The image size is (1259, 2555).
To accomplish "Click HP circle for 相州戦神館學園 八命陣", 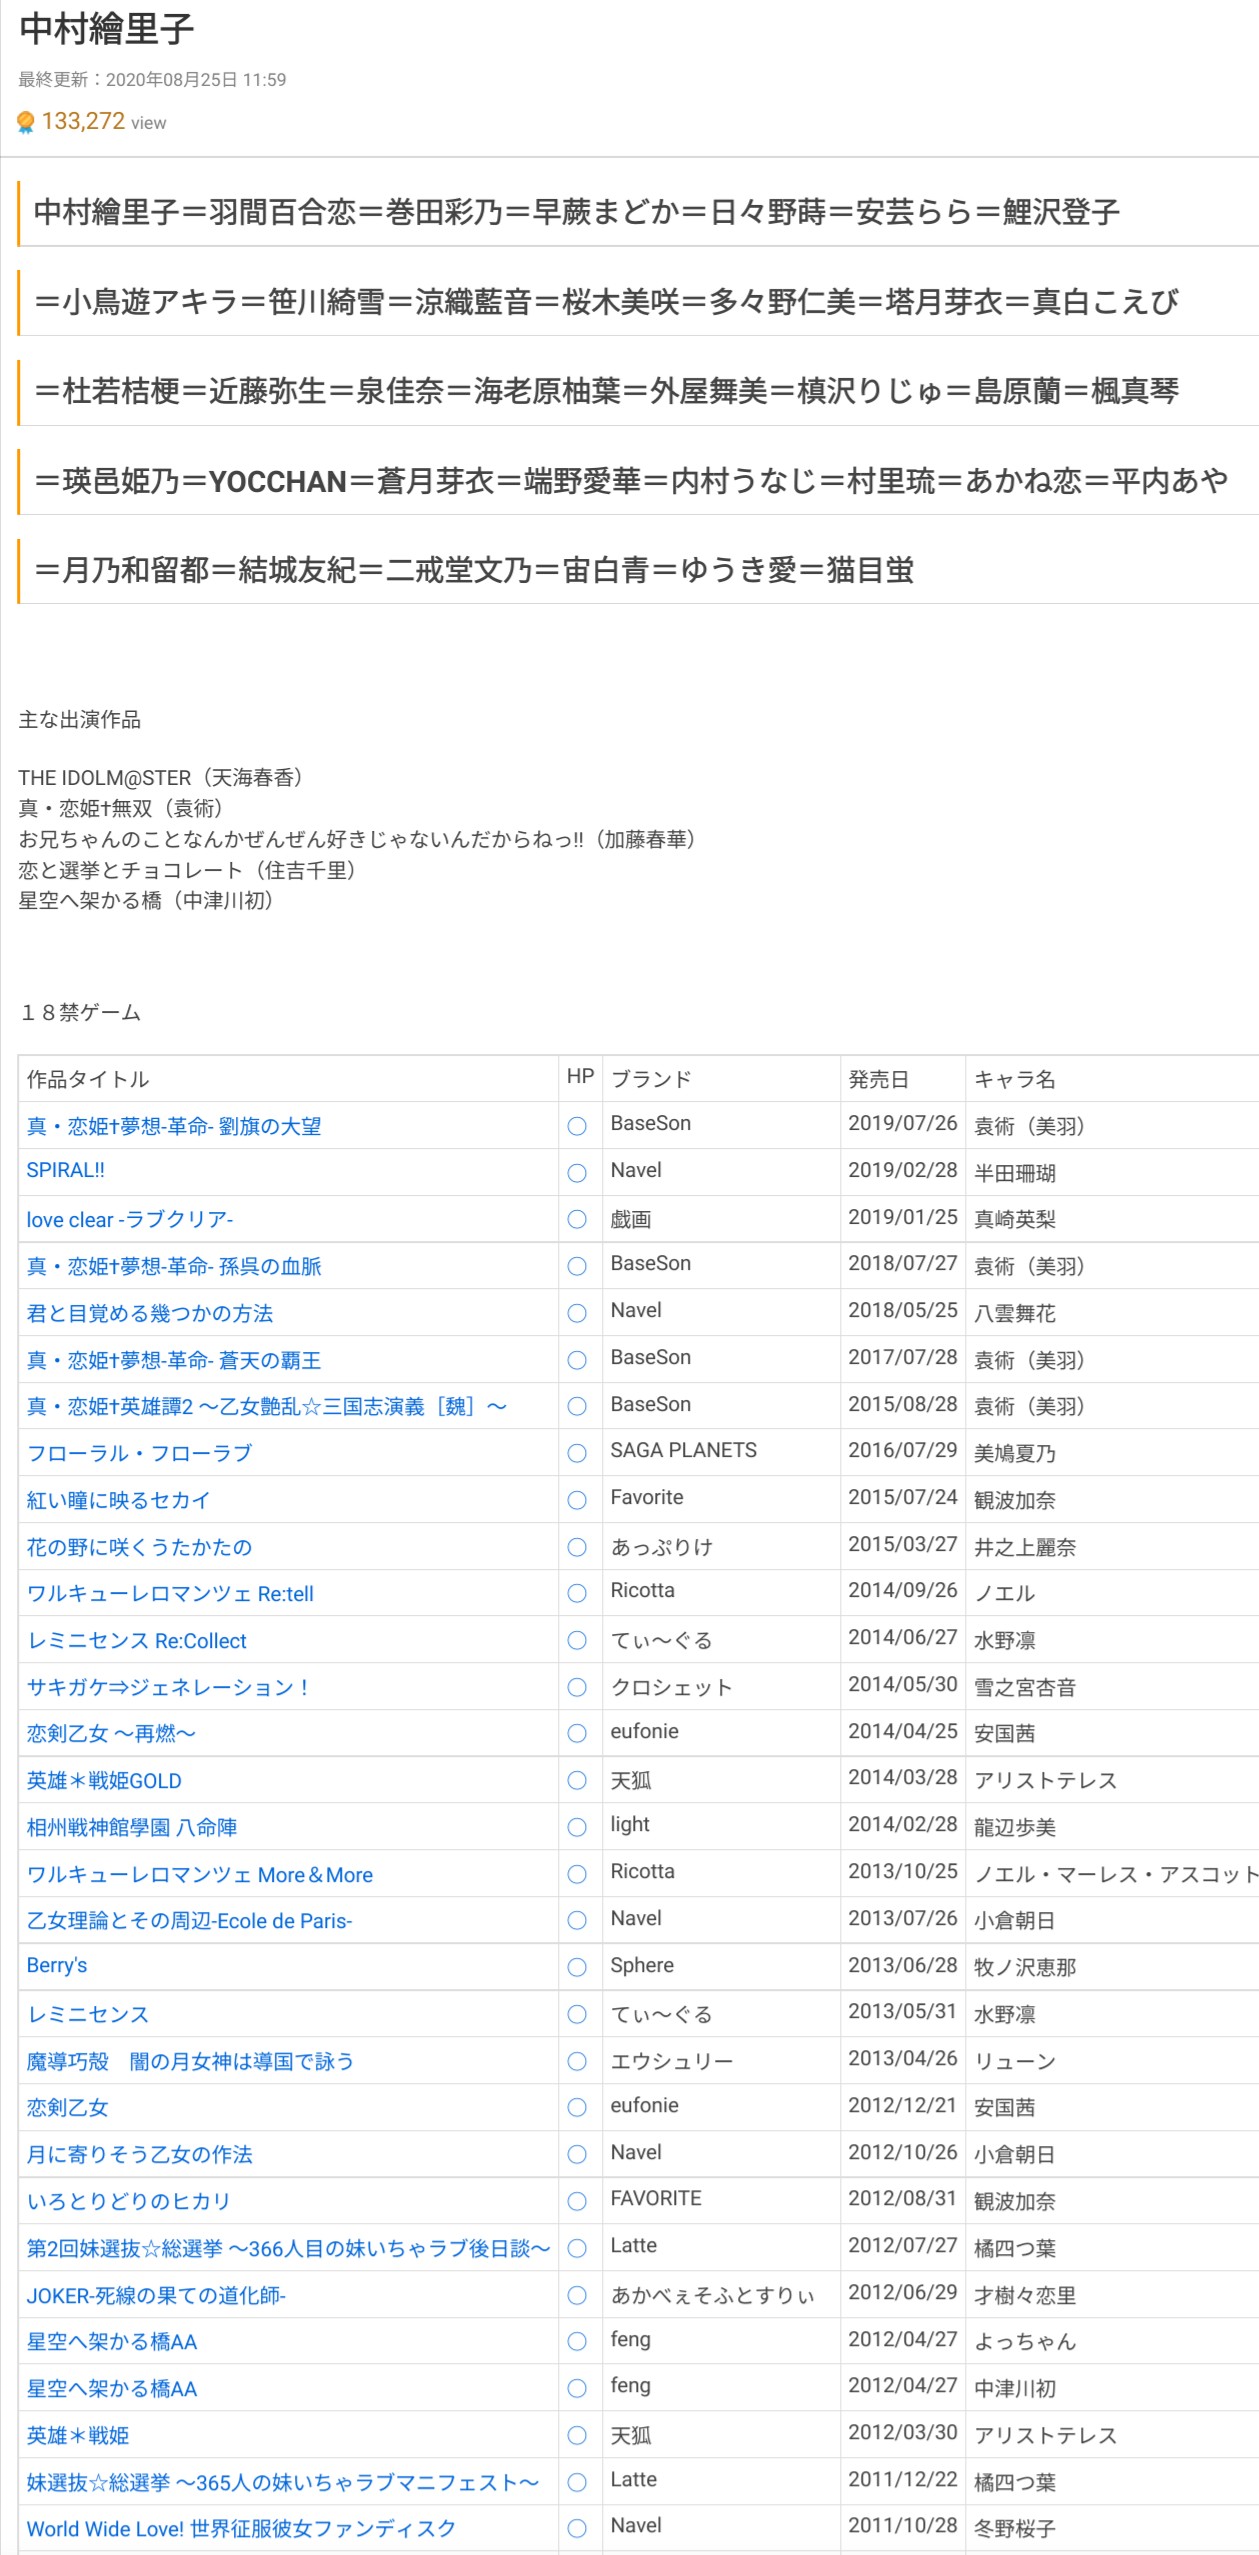I will pos(577,1827).
